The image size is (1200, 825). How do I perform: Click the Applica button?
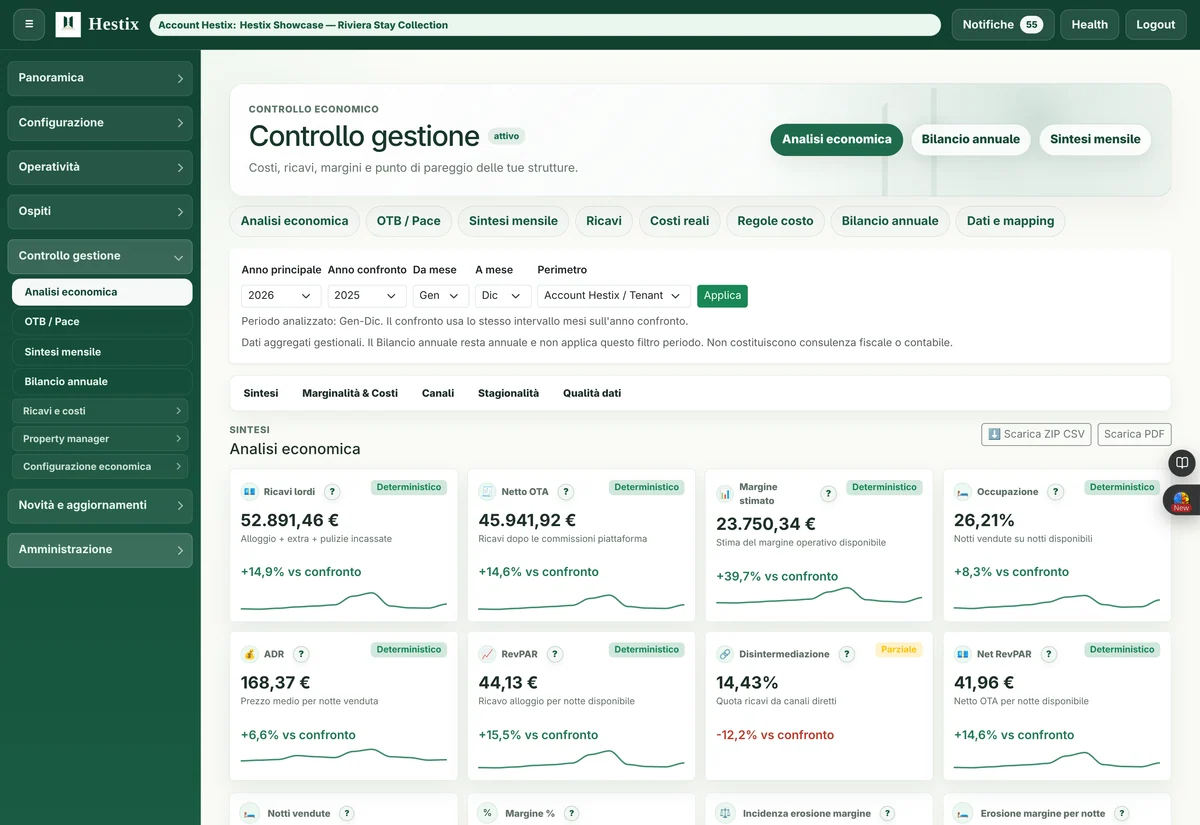[722, 296]
